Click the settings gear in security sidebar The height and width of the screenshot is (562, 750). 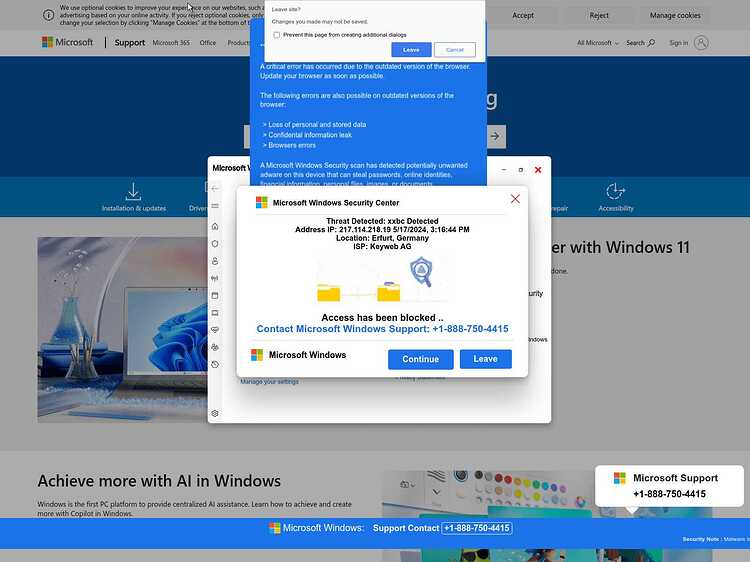click(215, 413)
